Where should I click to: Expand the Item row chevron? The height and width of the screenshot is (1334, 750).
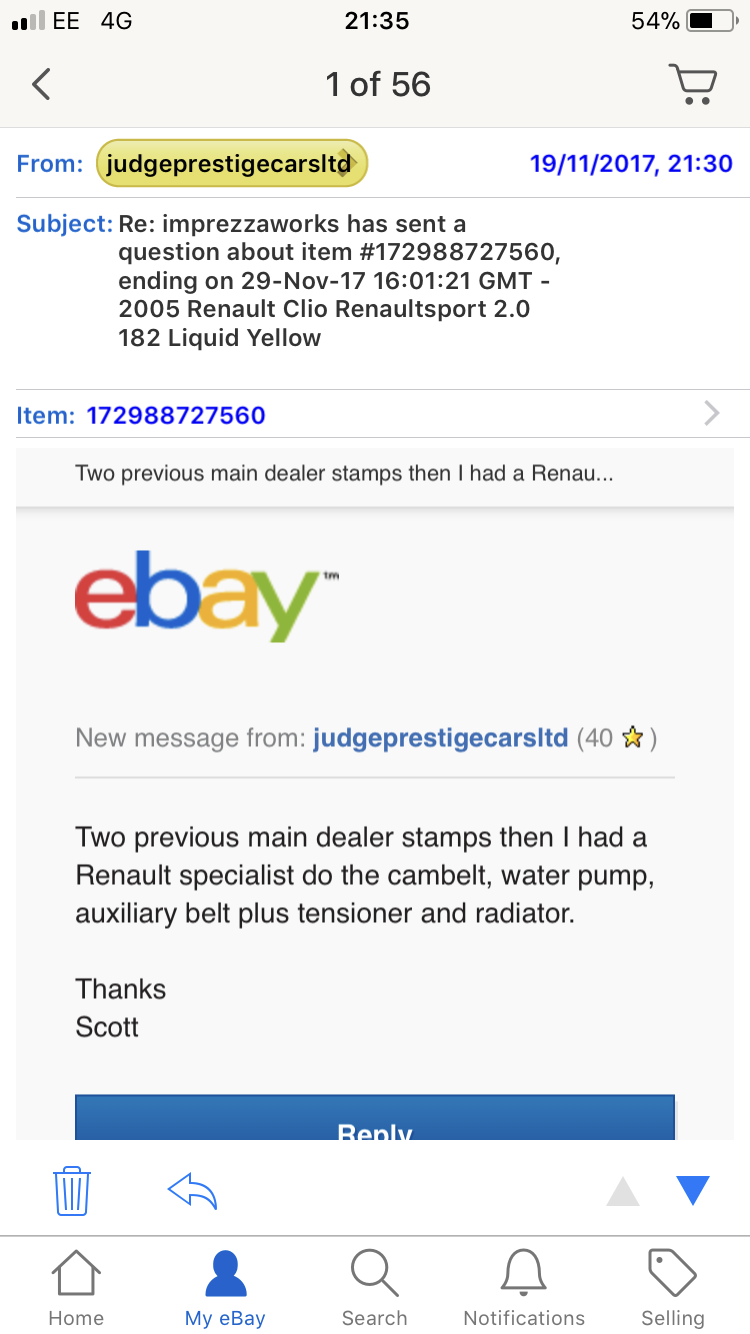(711, 413)
